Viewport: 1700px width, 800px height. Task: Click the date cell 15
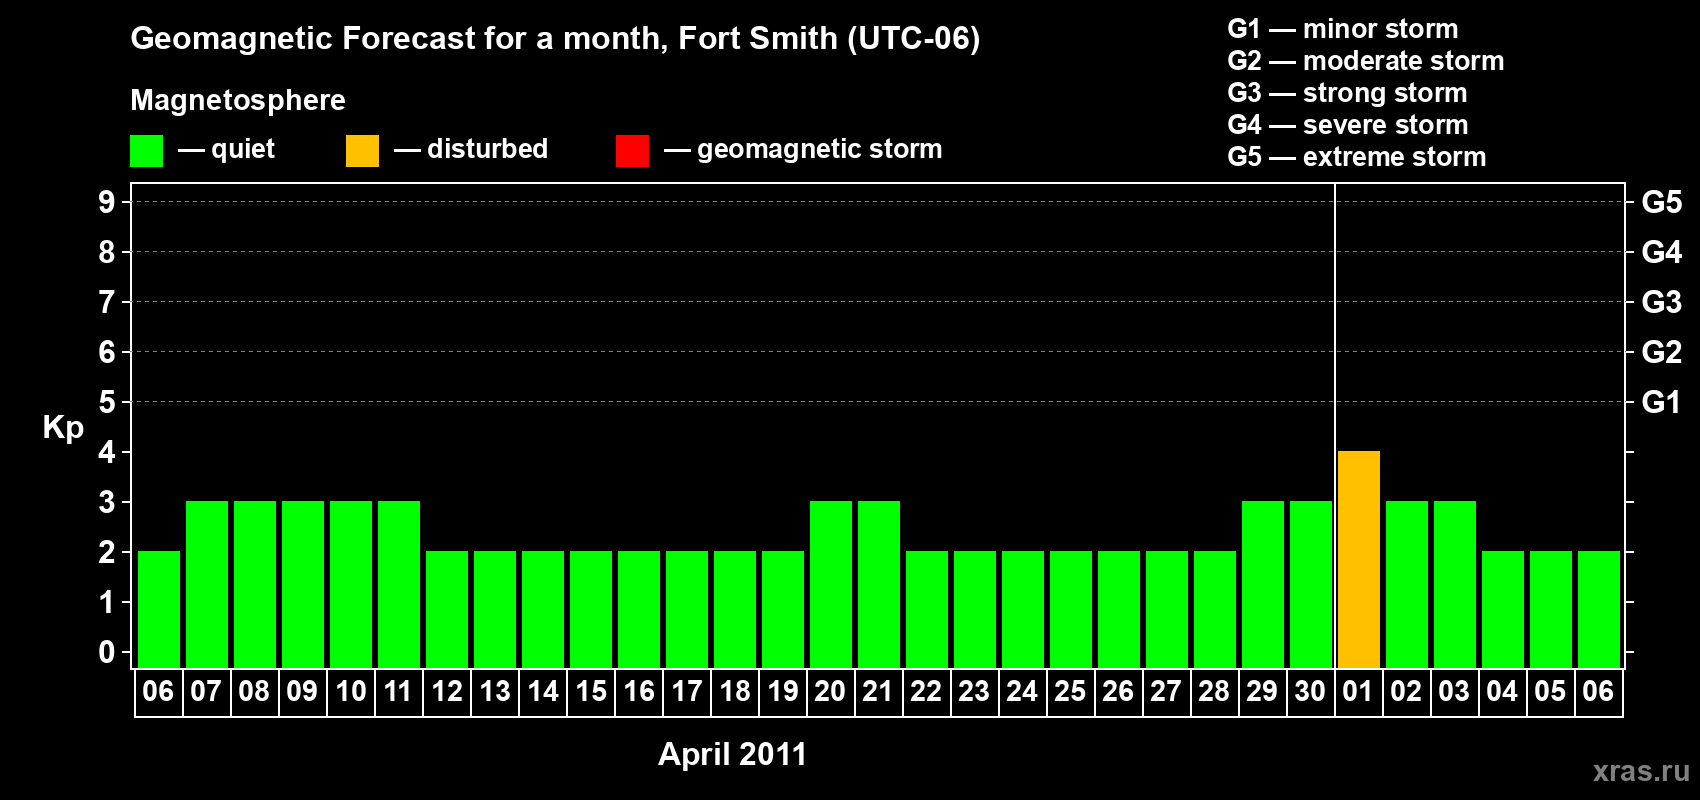591,692
